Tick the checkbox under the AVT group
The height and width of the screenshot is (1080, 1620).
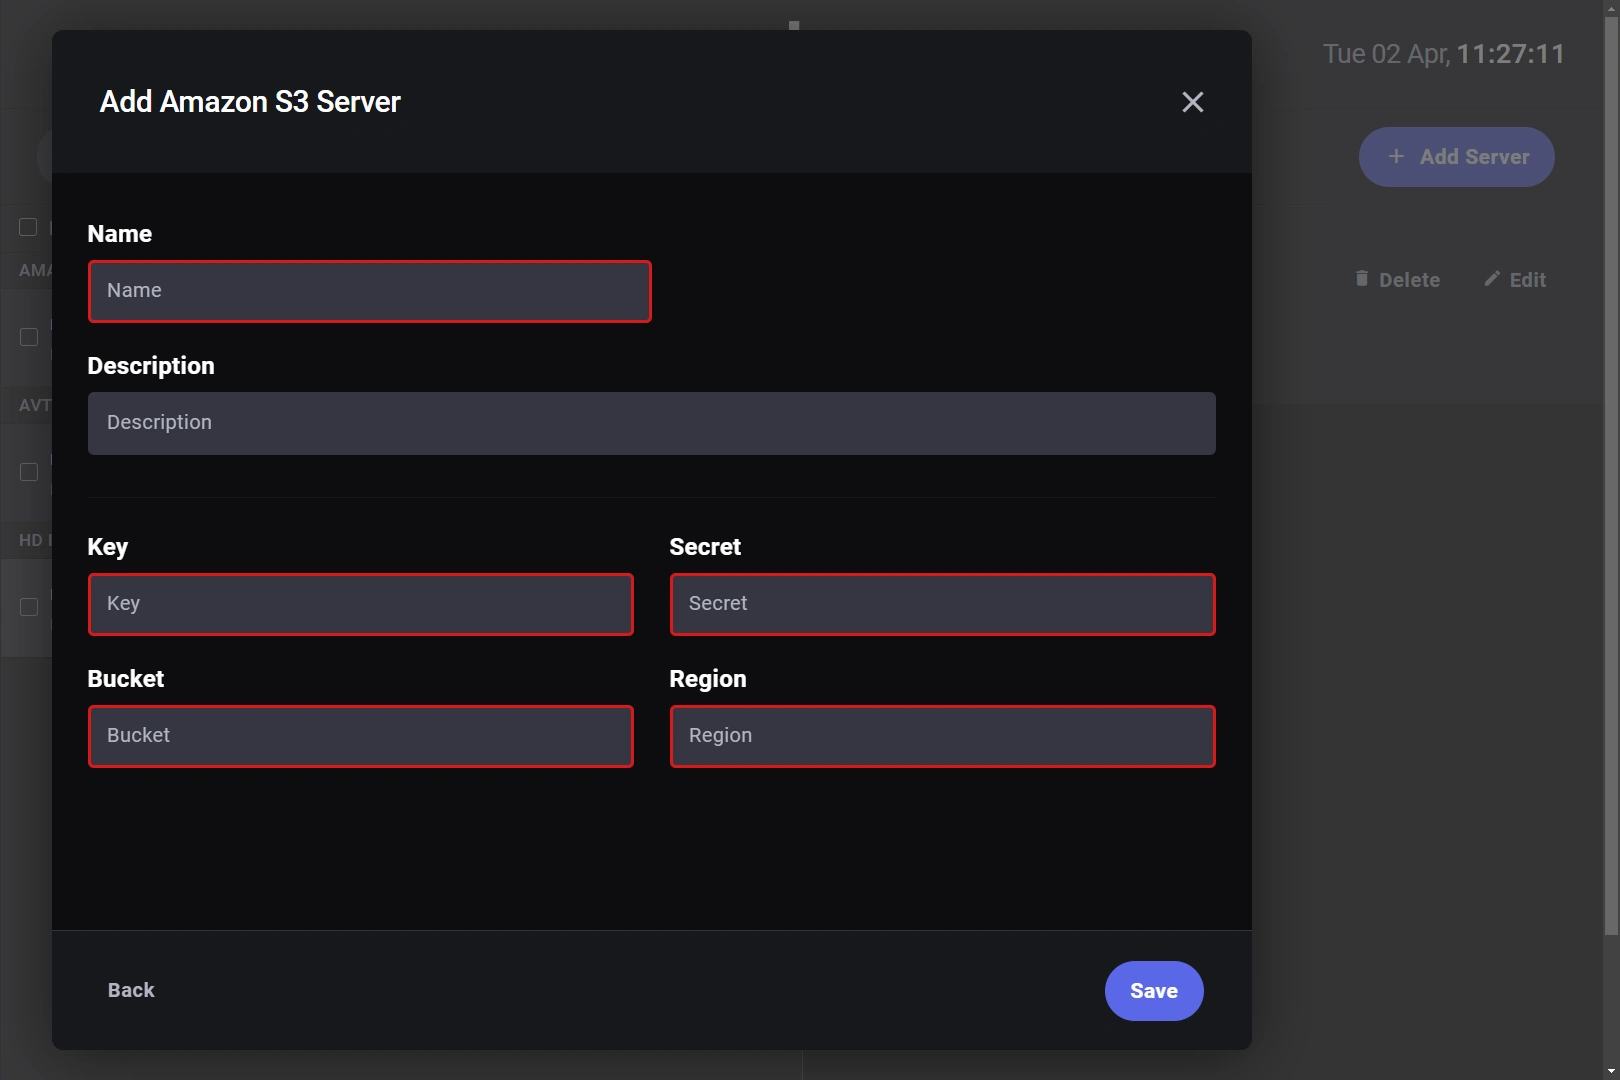tap(29, 472)
